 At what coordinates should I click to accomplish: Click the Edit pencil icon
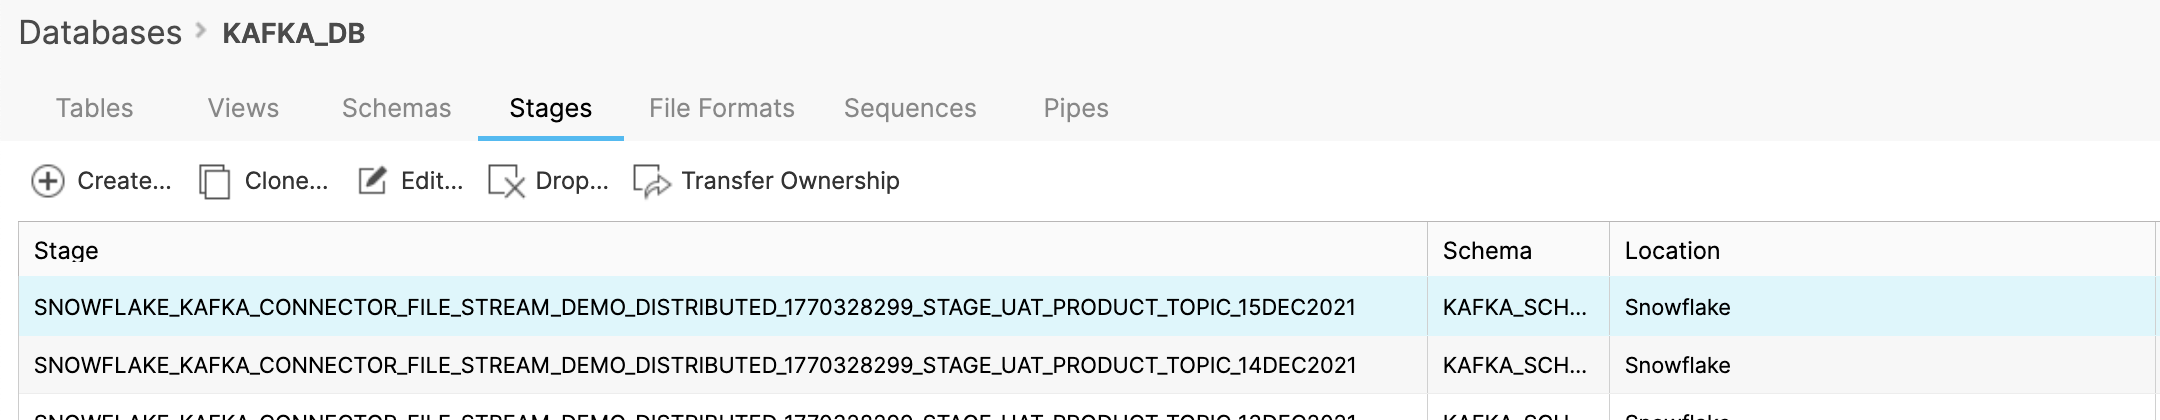point(372,181)
